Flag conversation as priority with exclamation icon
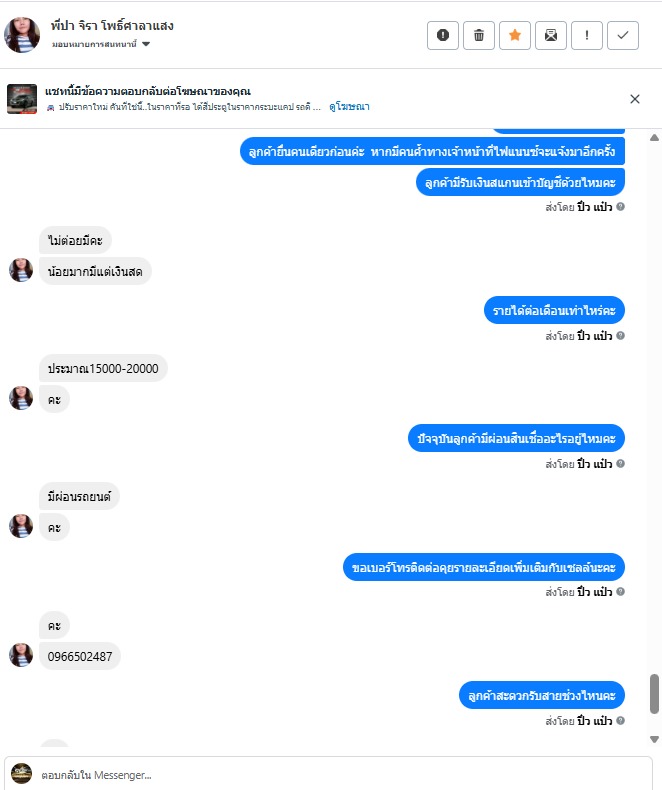This screenshot has height=790, width=662. (587, 35)
